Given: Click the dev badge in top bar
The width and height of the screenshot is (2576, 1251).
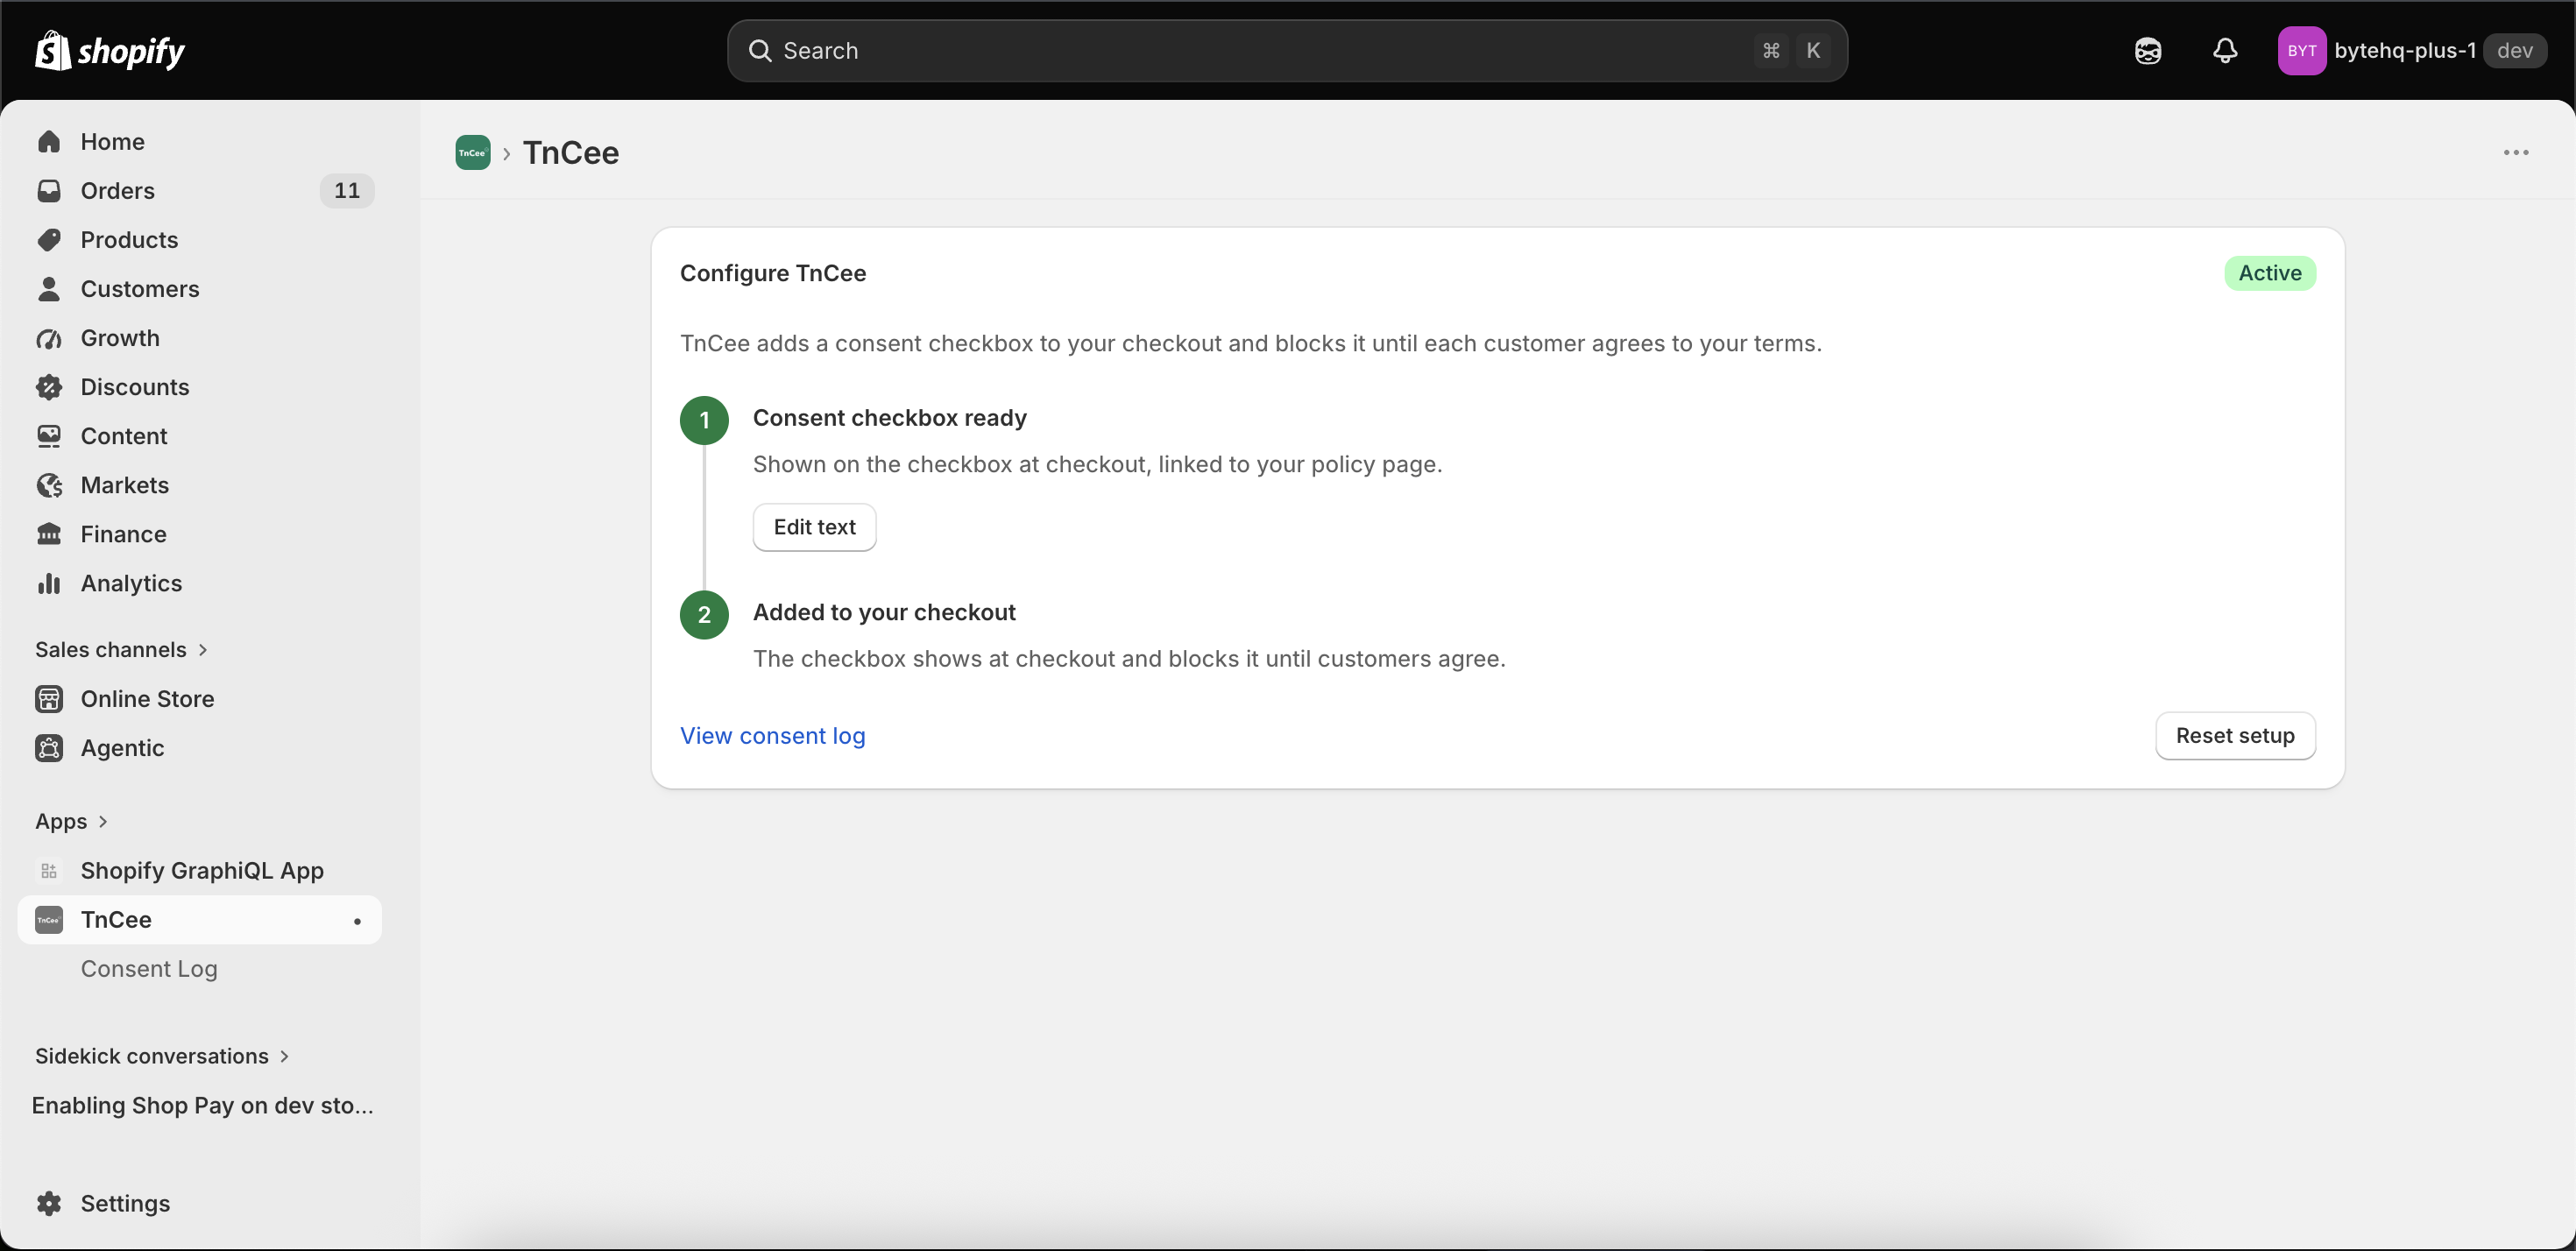Looking at the screenshot, I should point(2514,51).
